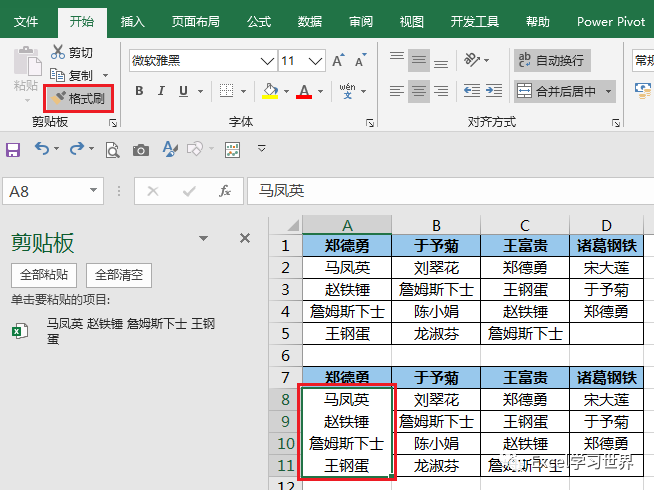Screen dimensions: 654x490
Task: Click the Cut (剪切) scissors icon
Action: [x=58, y=52]
